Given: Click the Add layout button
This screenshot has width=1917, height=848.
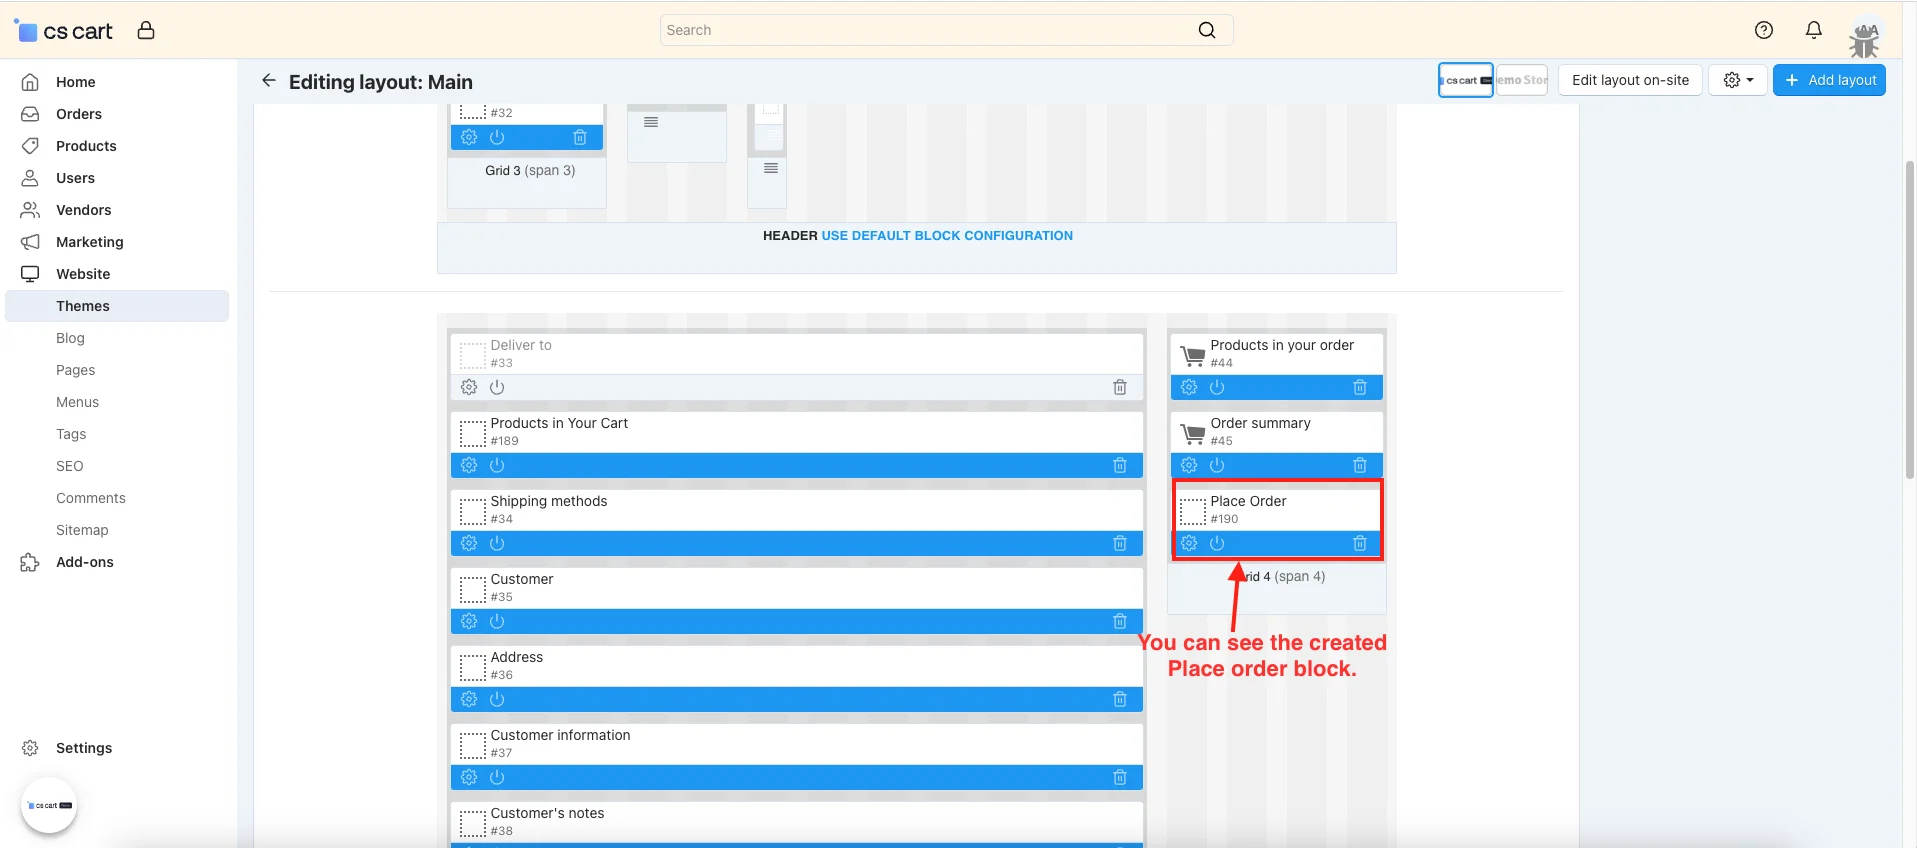Looking at the screenshot, I should pos(1829,81).
